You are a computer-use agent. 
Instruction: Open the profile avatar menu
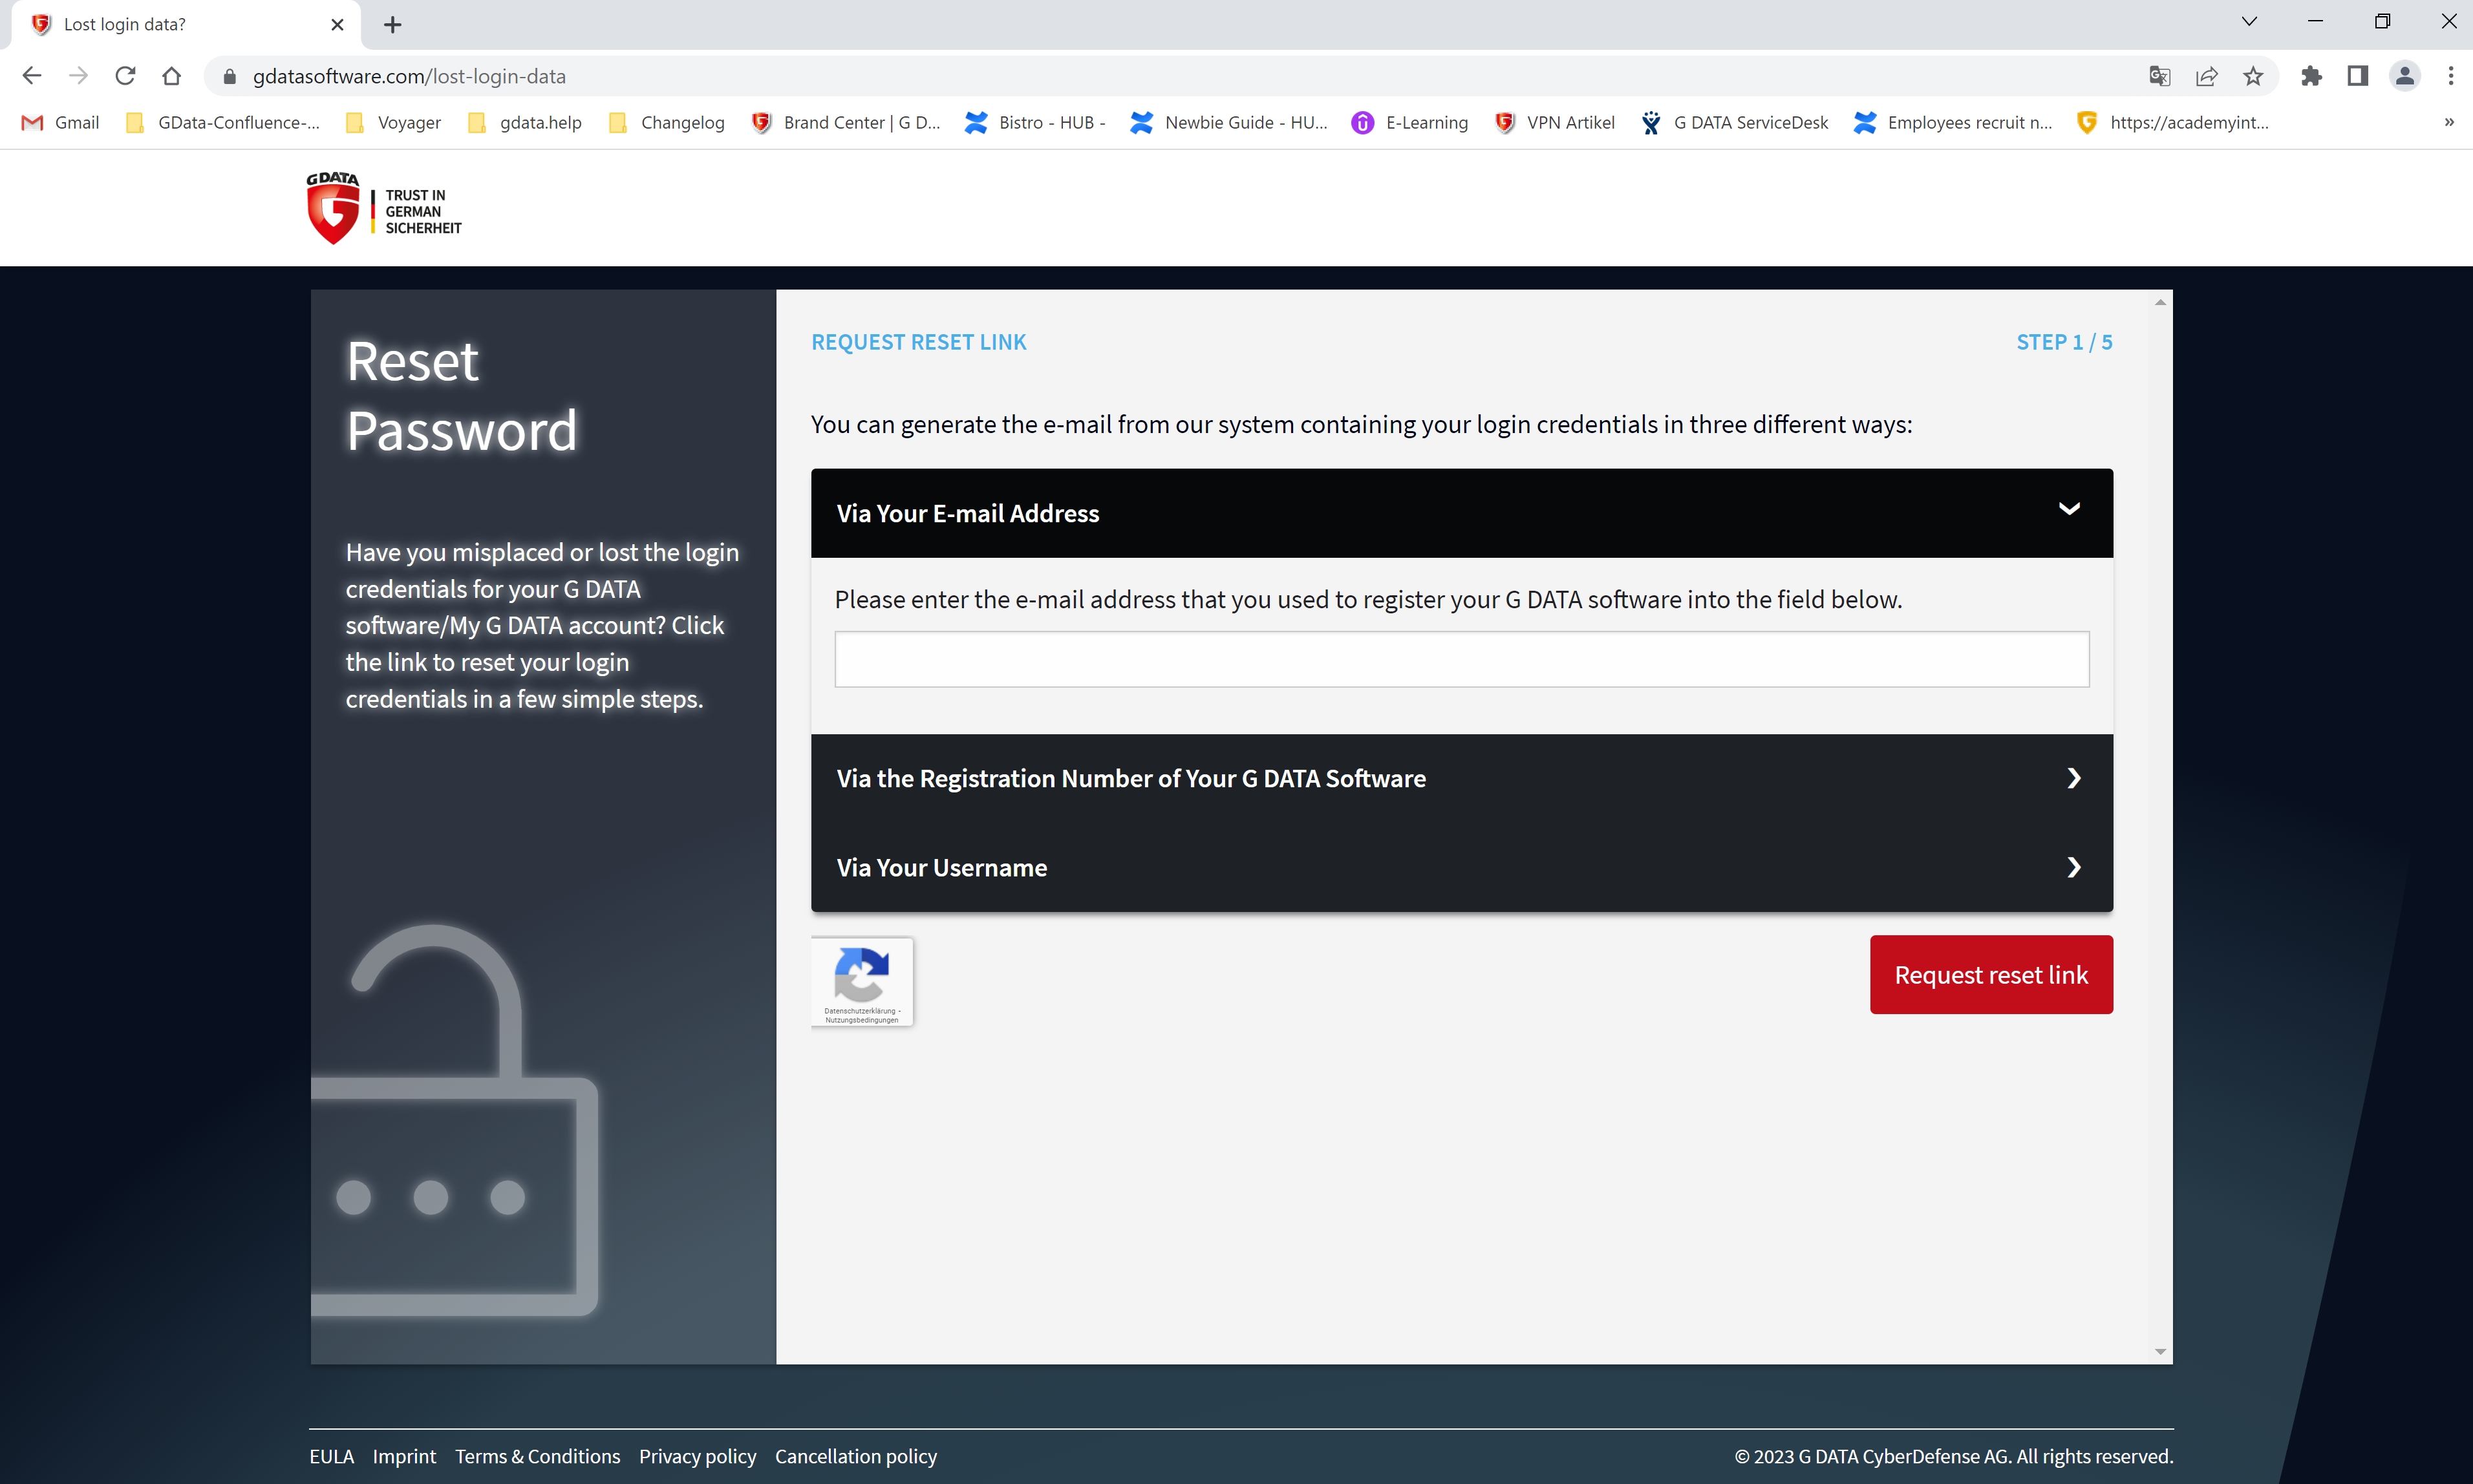tap(2405, 76)
